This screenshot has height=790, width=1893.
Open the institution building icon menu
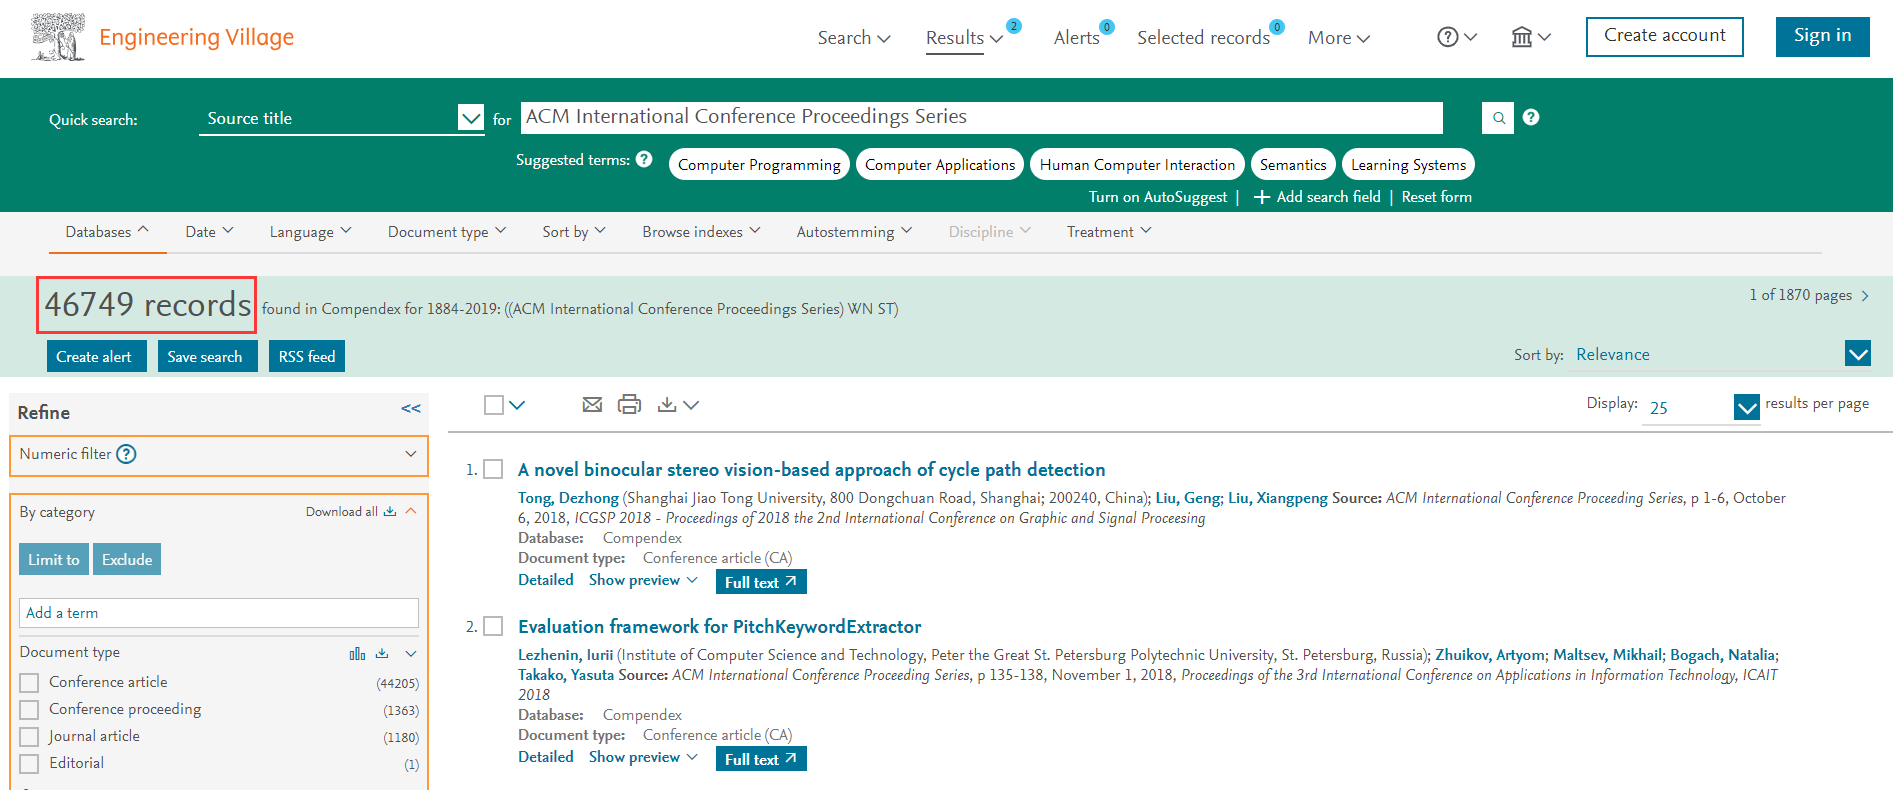click(x=1530, y=37)
